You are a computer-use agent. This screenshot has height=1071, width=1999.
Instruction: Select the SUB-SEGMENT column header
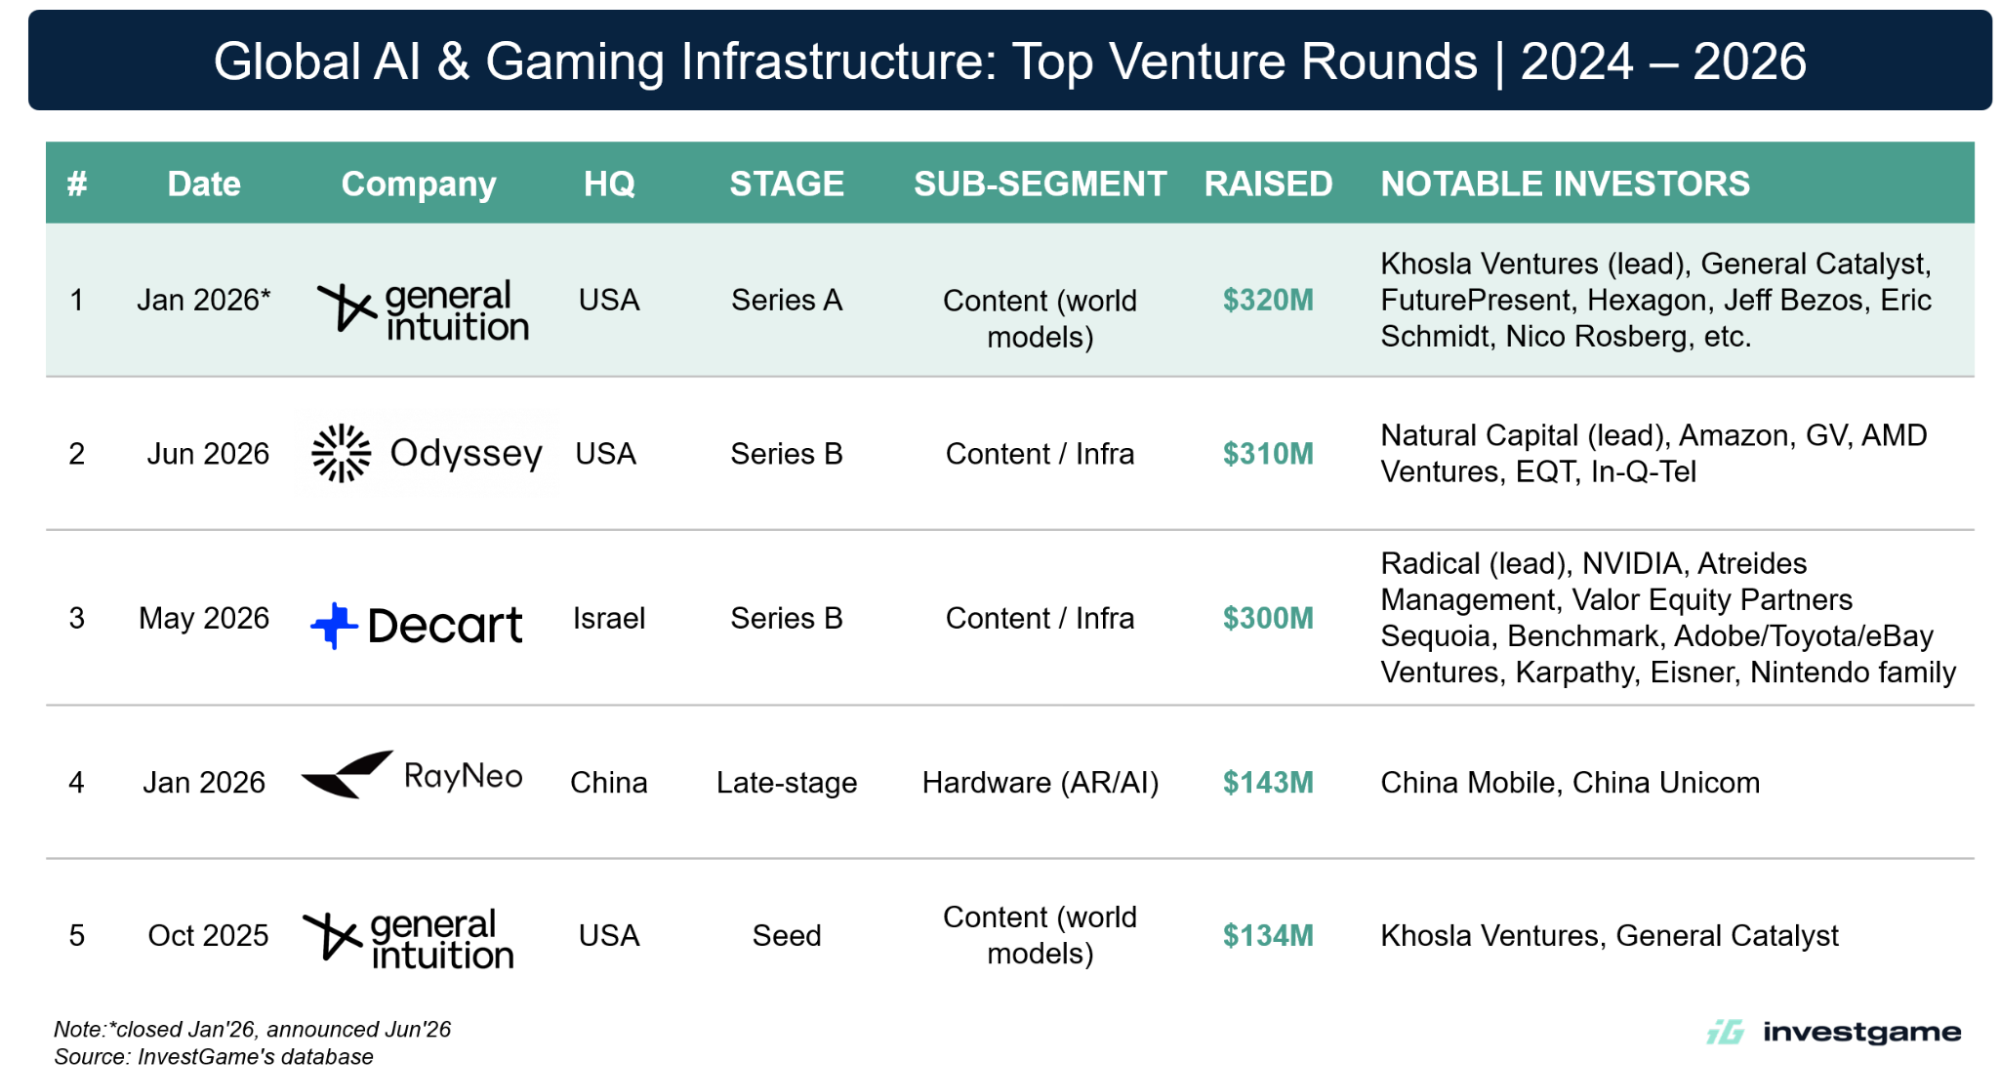tap(1040, 184)
